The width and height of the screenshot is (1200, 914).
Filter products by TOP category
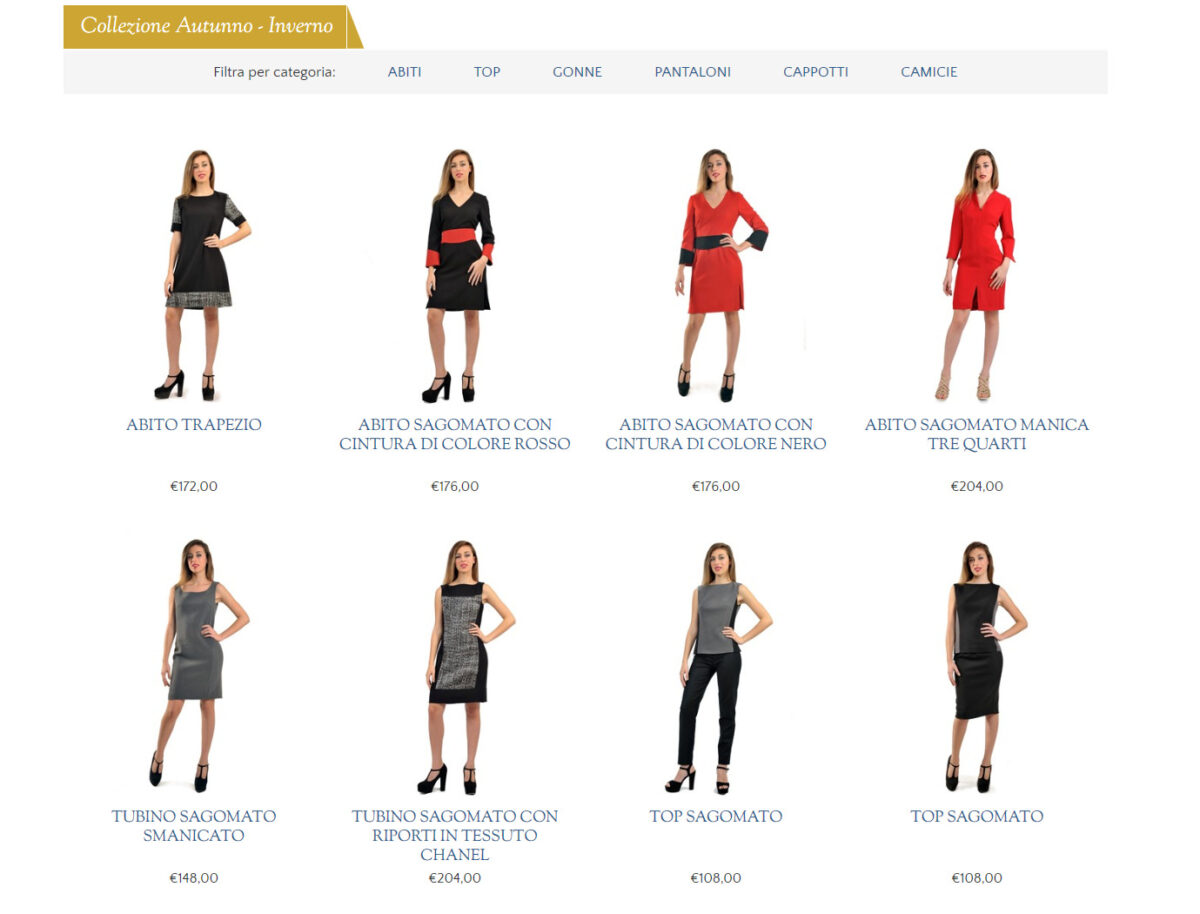pos(487,72)
